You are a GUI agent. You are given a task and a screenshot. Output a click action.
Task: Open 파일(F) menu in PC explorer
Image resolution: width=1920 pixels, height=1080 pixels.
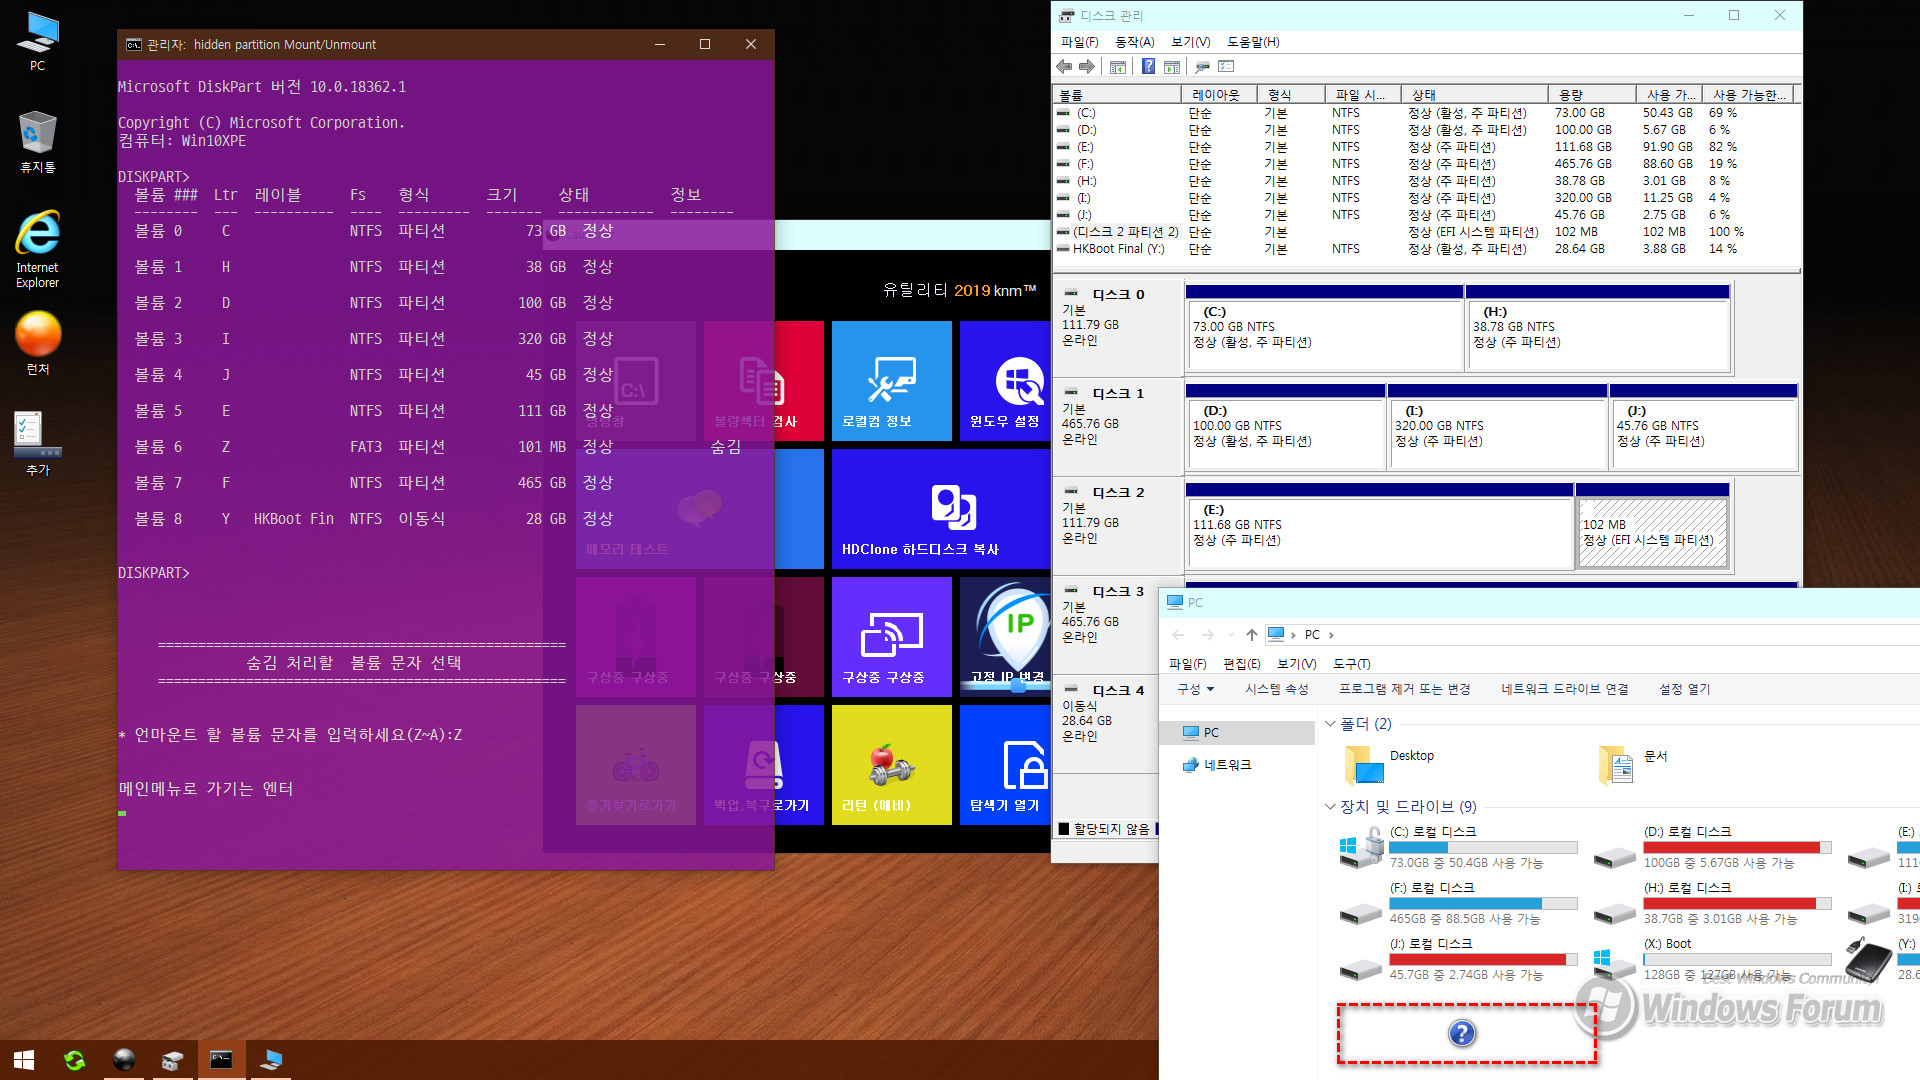1187,664
